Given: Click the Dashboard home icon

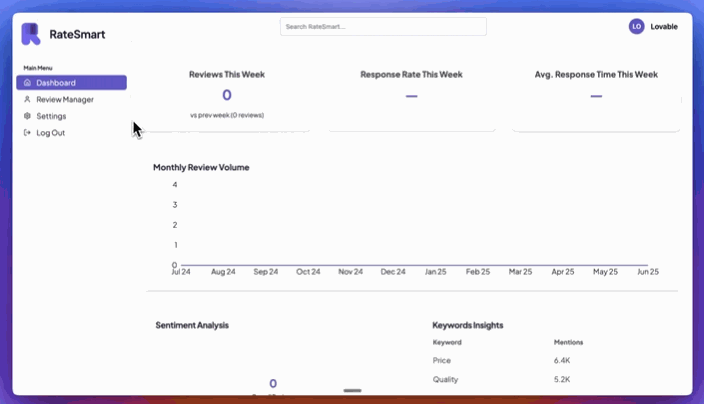Looking at the screenshot, I should point(27,83).
